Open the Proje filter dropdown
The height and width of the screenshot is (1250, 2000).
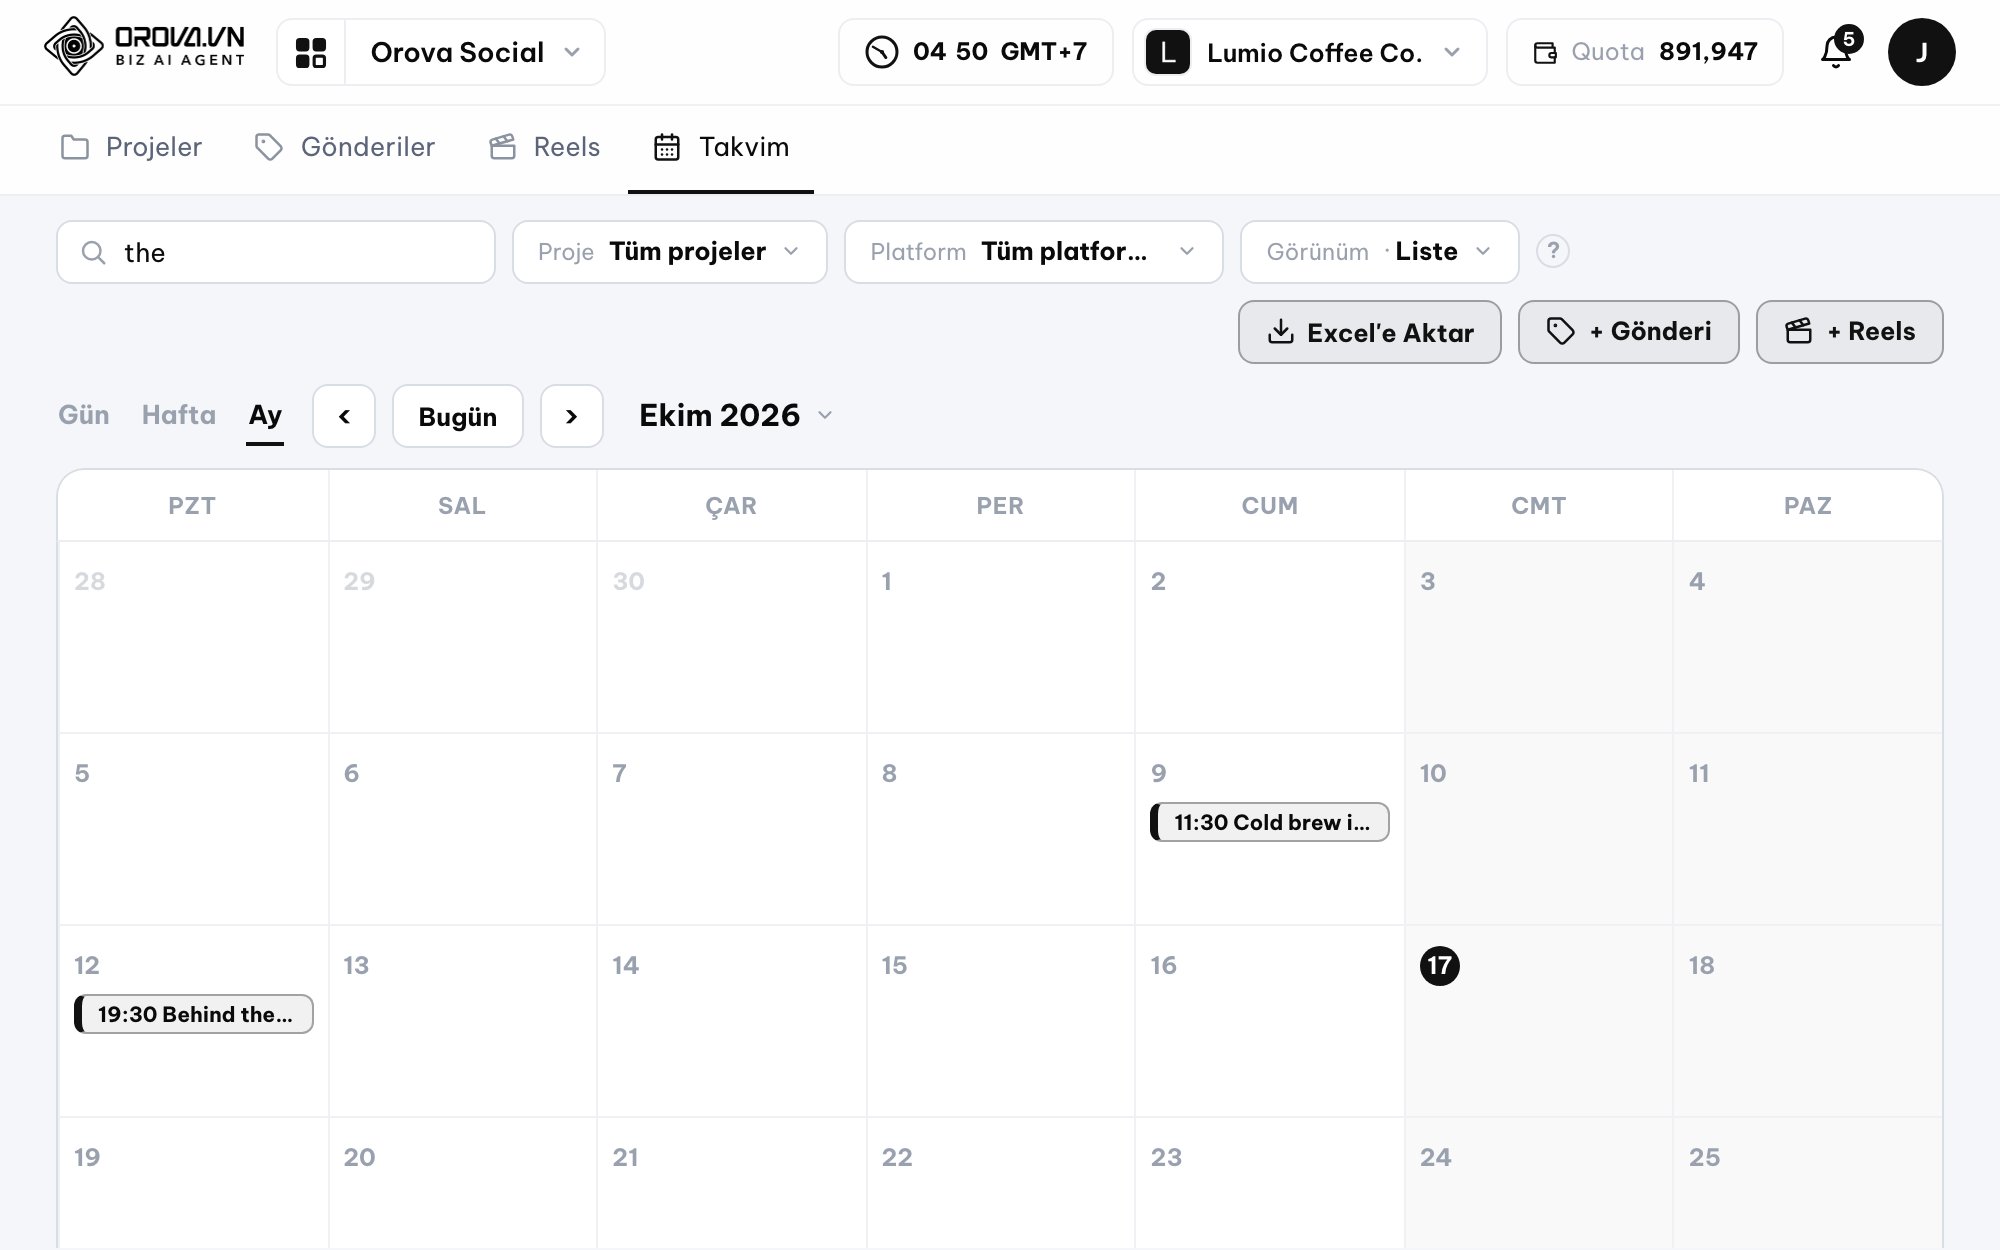coord(670,252)
